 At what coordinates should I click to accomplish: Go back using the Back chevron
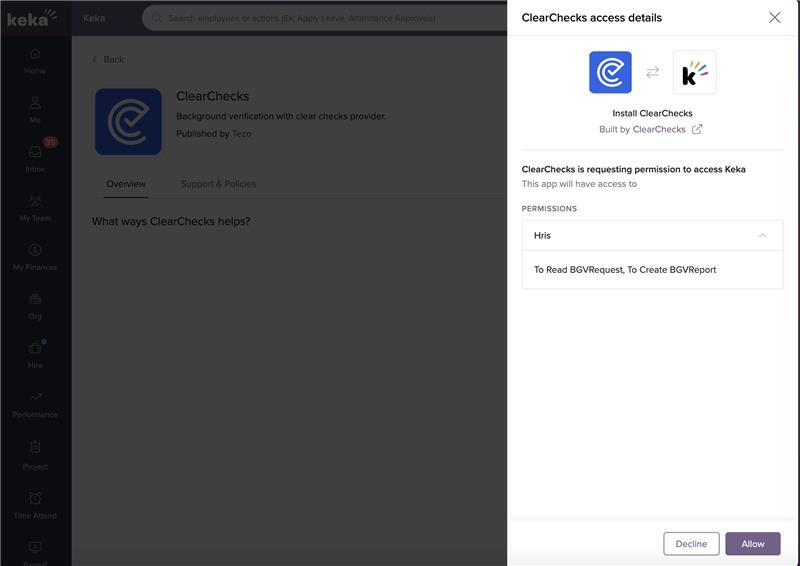[108, 60]
